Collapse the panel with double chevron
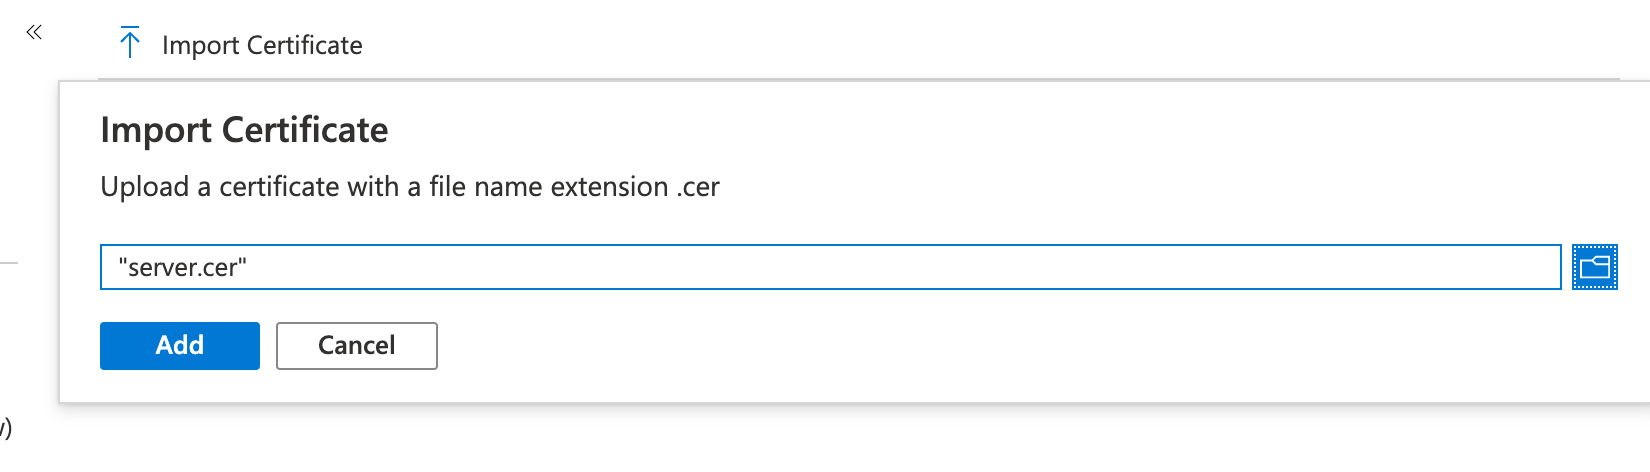 coord(34,33)
